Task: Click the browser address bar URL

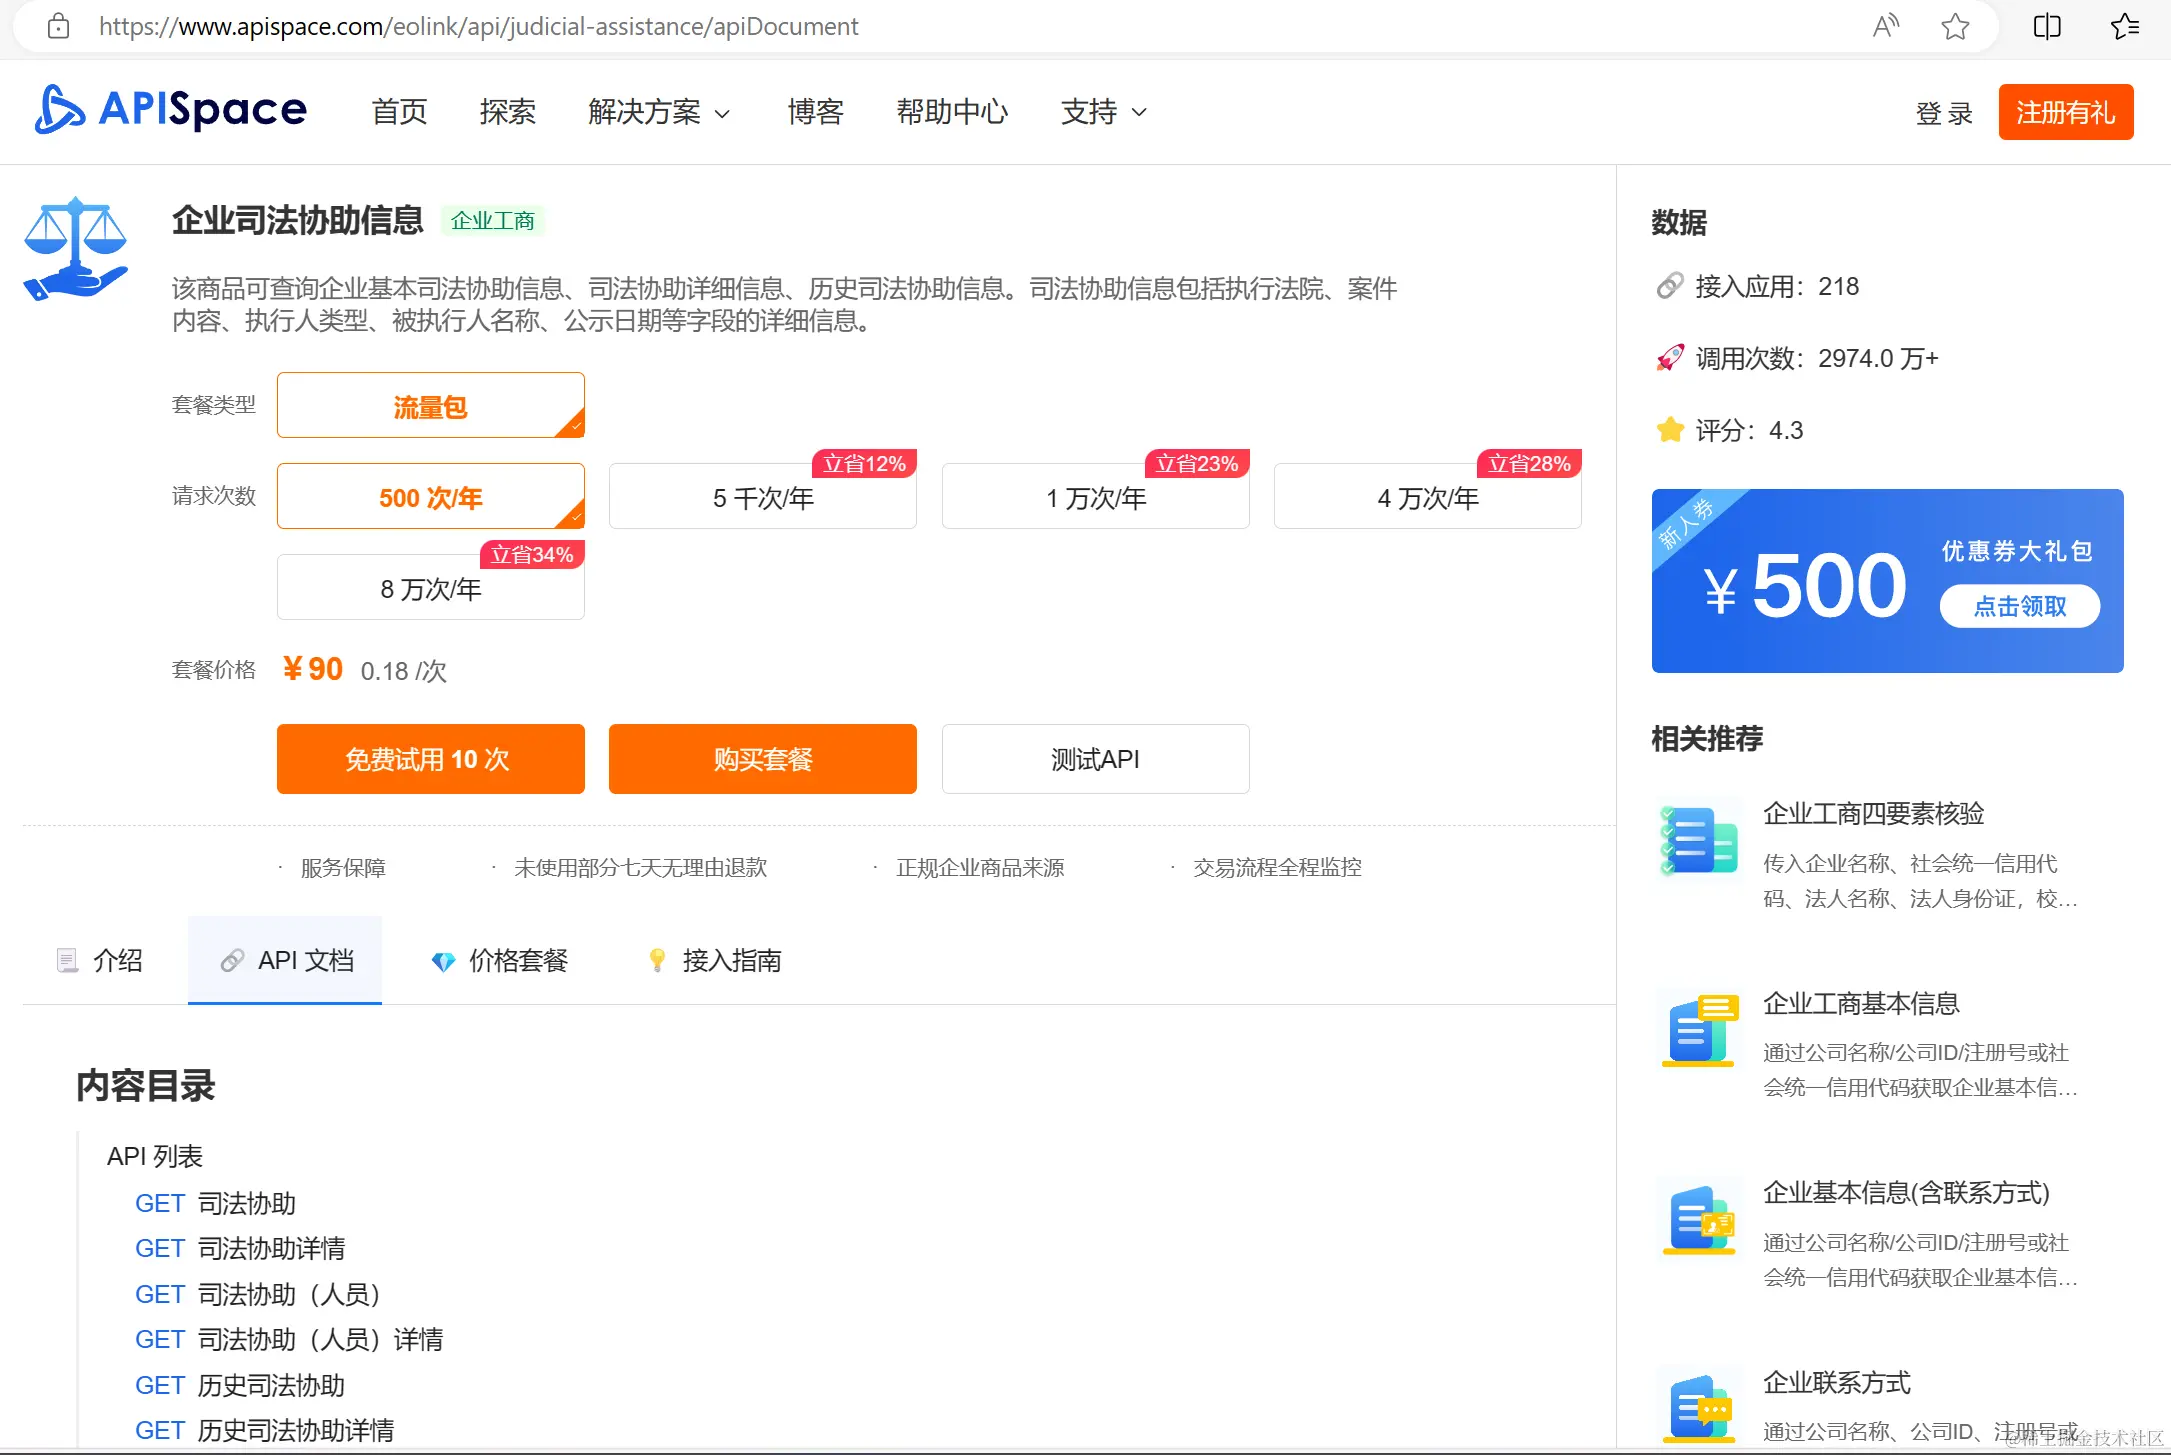Action: click(478, 27)
